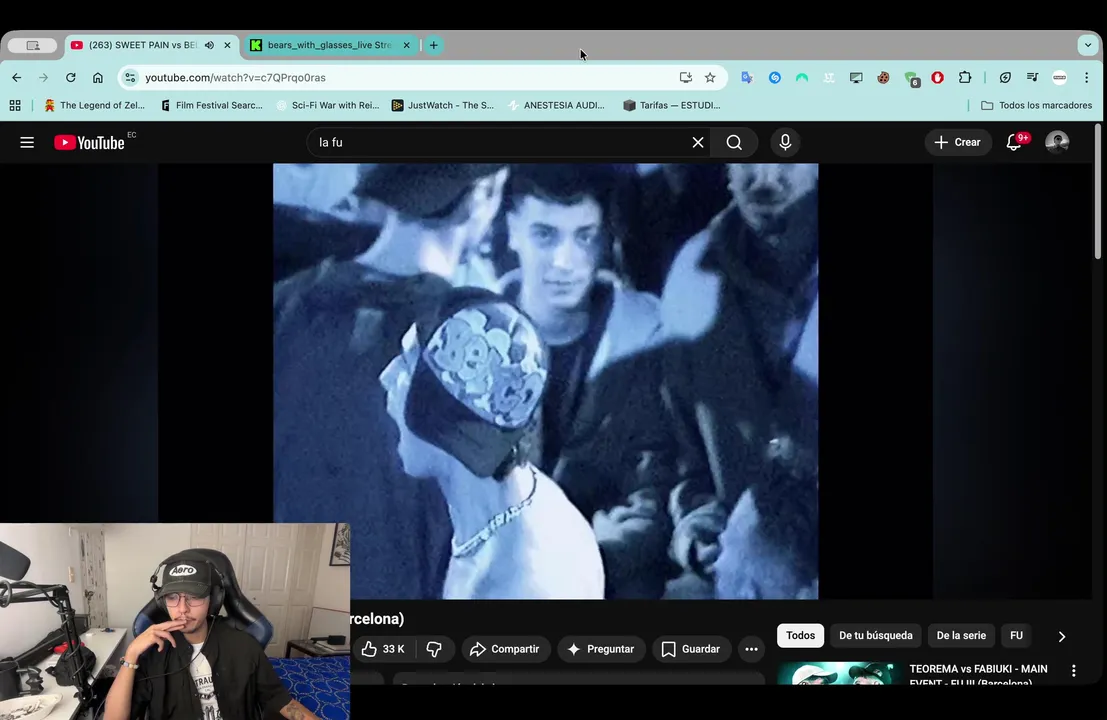The image size is (1107, 720).
Task: Run search with magnifier button
Action: pyautogui.click(x=734, y=143)
